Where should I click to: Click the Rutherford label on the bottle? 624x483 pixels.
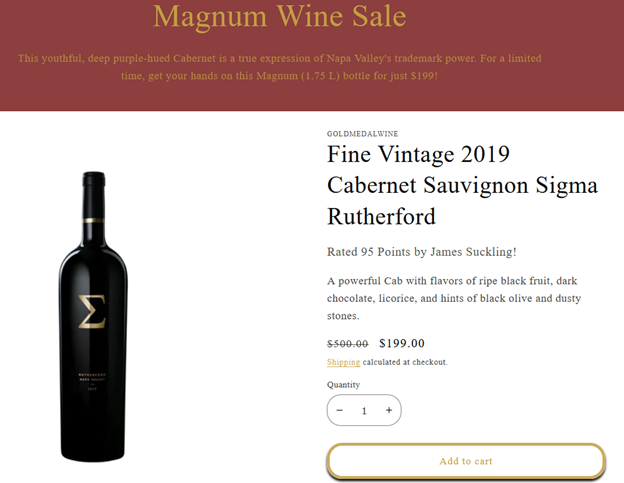pos(93,375)
